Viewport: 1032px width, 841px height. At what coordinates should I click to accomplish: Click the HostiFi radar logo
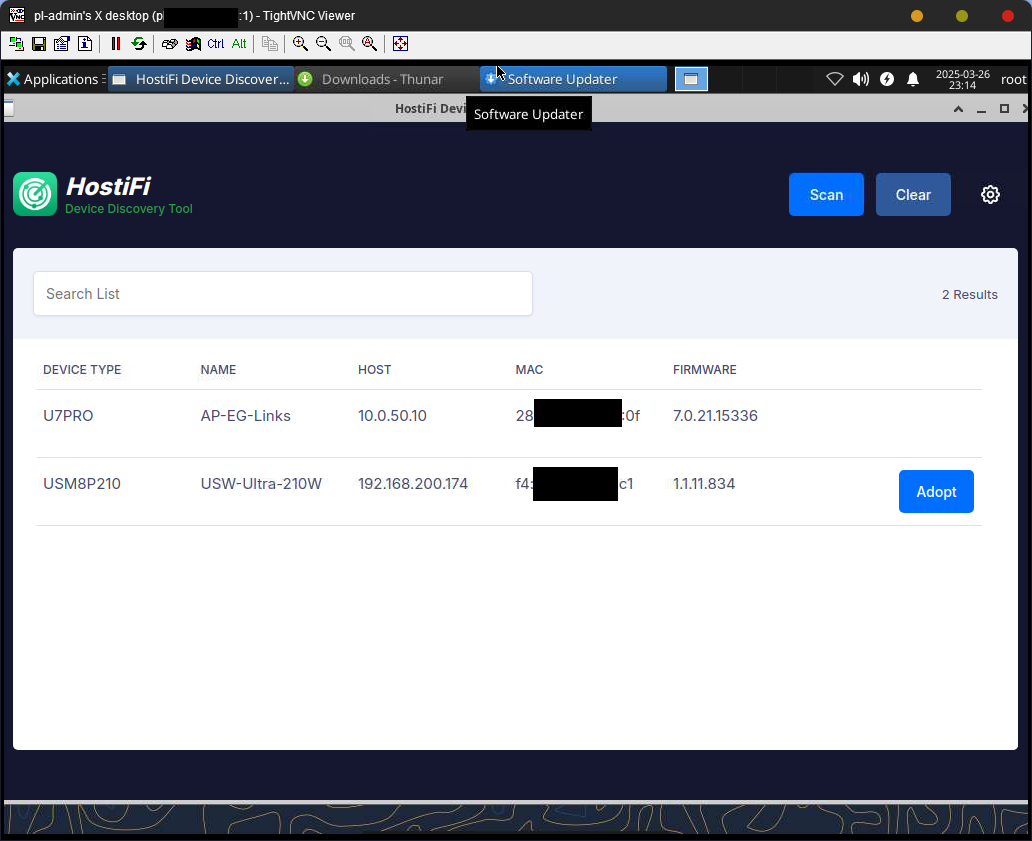(35, 194)
